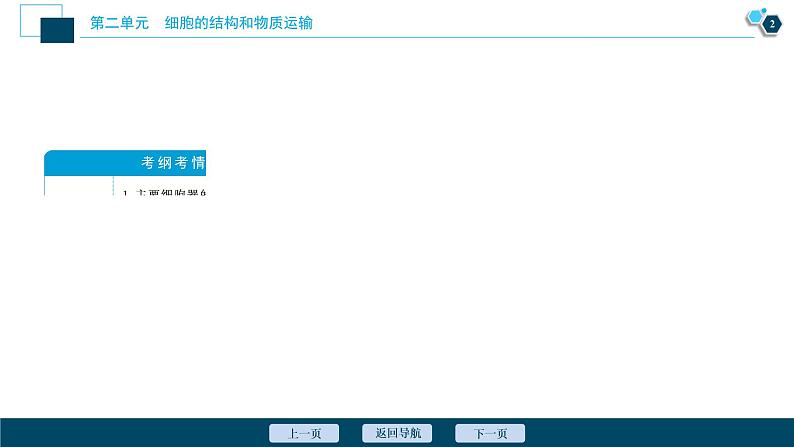The width and height of the screenshot is (794, 447).
Task: Click the solid dark blue square logo
Action: (57, 30)
